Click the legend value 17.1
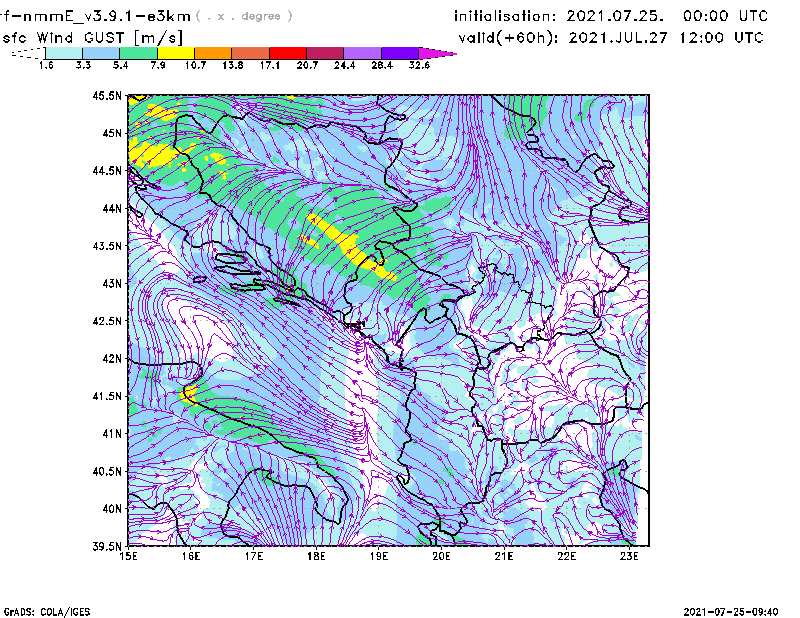The height and width of the screenshot is (618, 800). point(269,65)
